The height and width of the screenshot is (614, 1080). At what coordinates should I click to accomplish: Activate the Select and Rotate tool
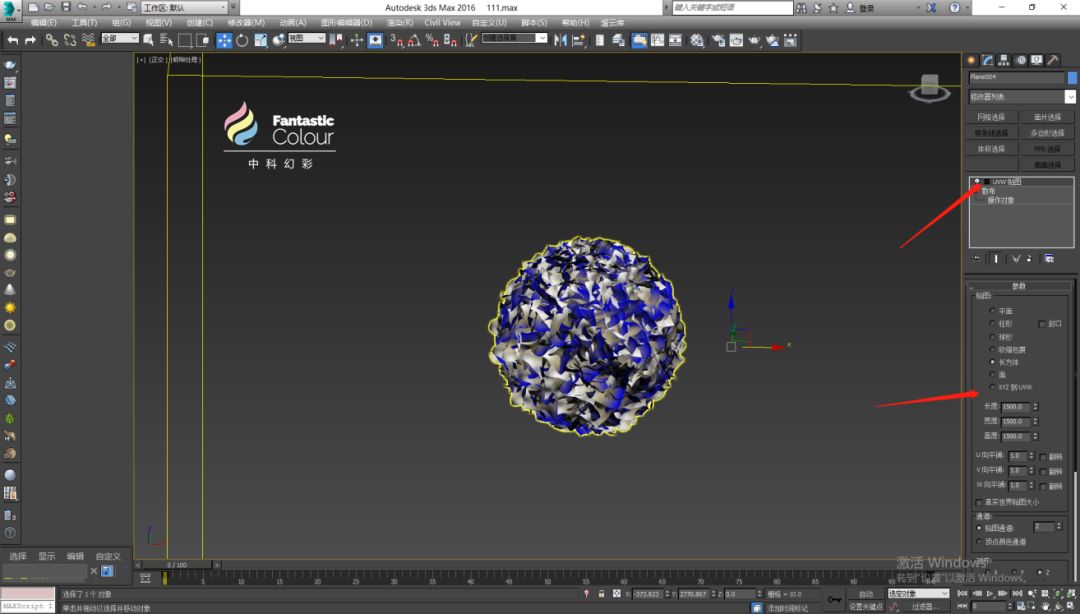pos(241,40)
